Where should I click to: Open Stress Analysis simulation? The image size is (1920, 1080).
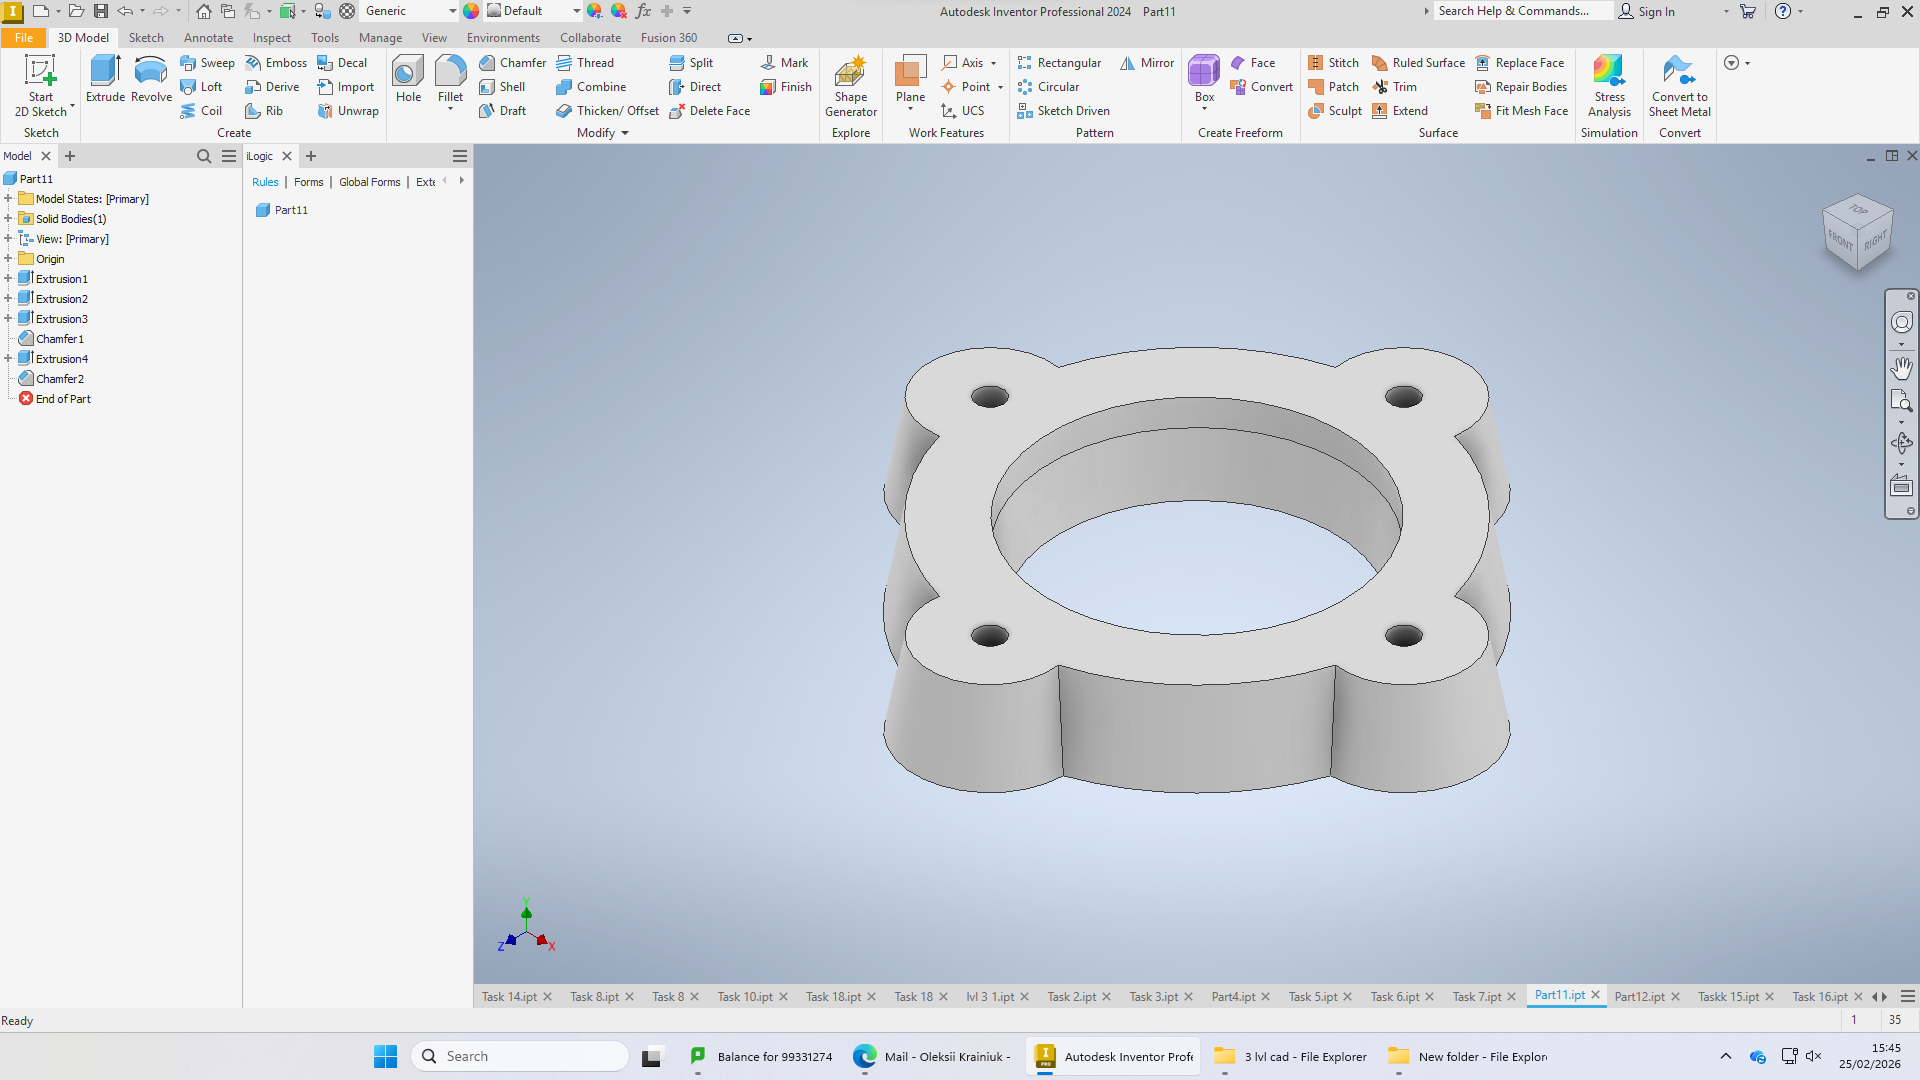point(1609,86)
